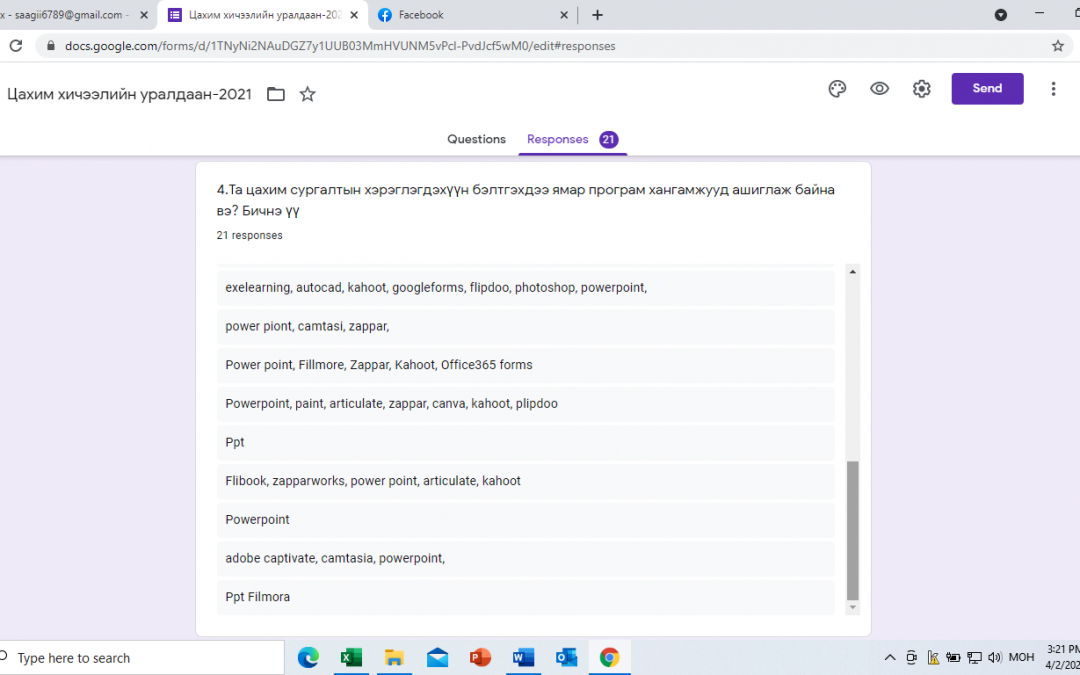The height and width of the screenshot is (675, 1080).
Task: Click the question 4 title text
Action: [526, 200]
